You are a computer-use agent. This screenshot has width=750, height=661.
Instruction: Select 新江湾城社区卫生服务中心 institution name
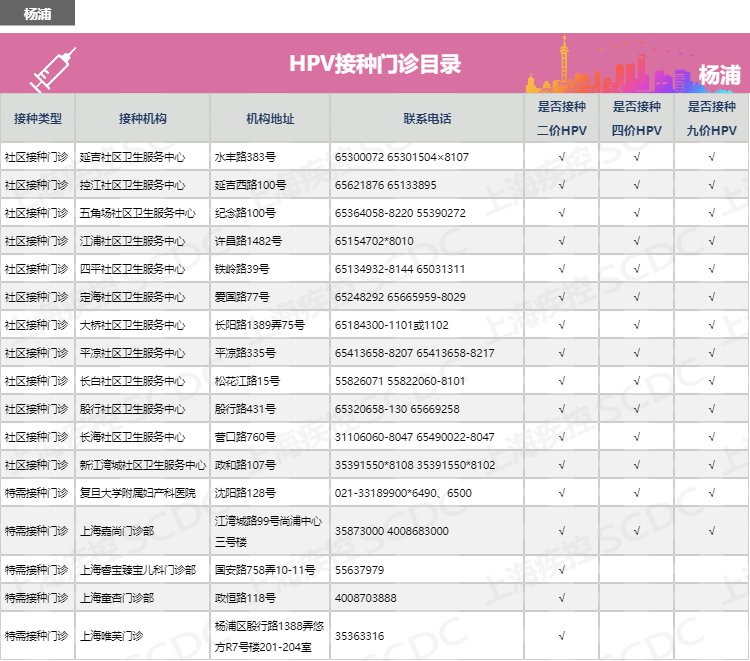(x=142, y=465)
